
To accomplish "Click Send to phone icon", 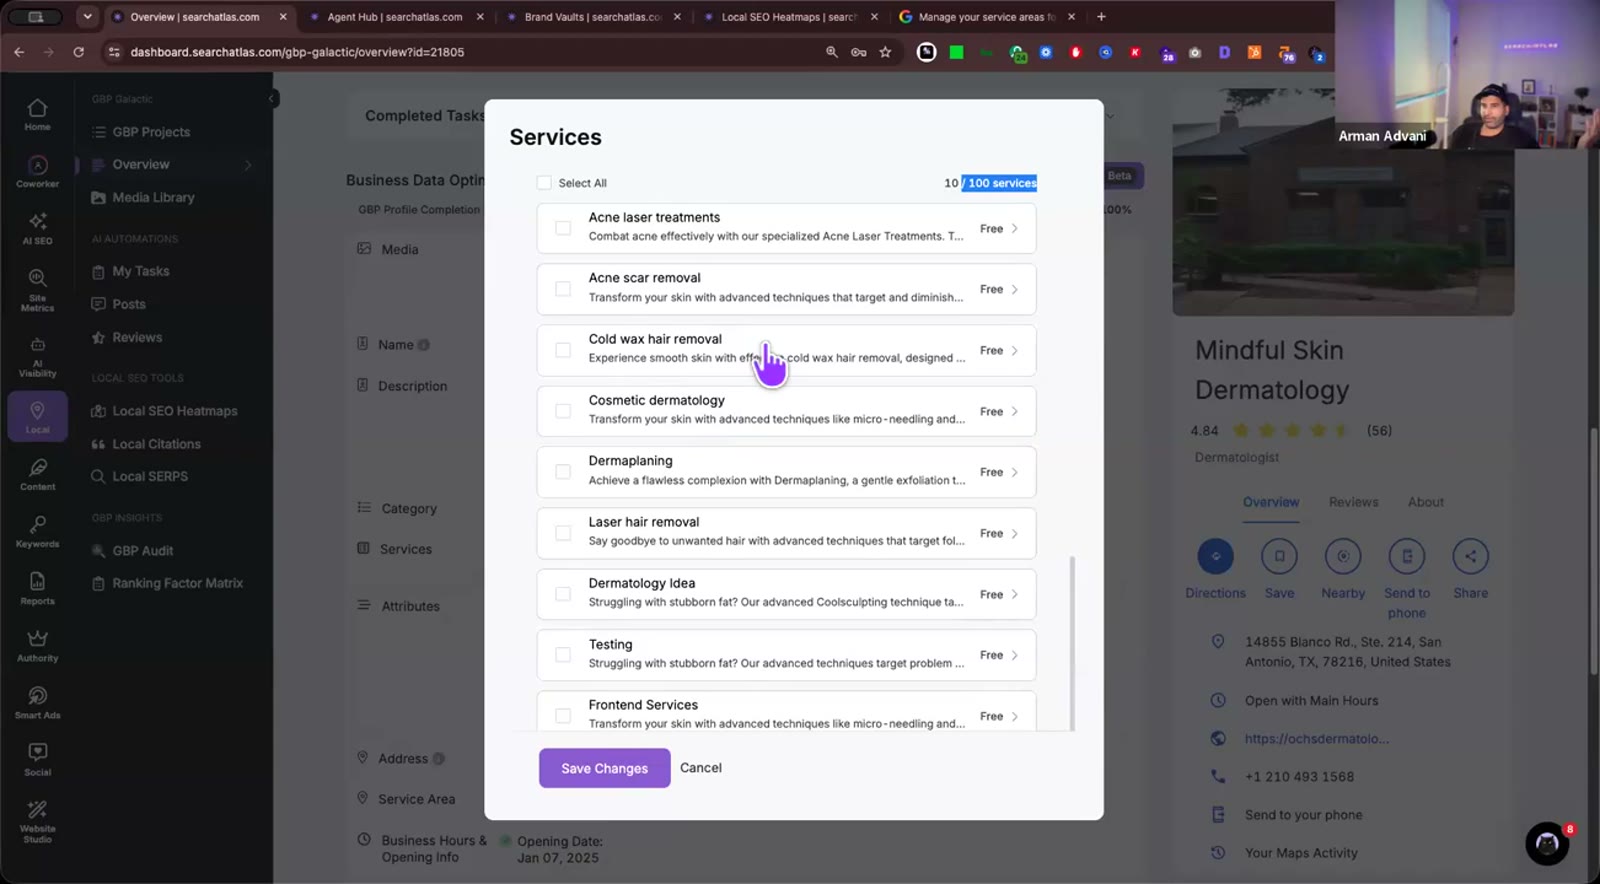I will coord(1407,556).
